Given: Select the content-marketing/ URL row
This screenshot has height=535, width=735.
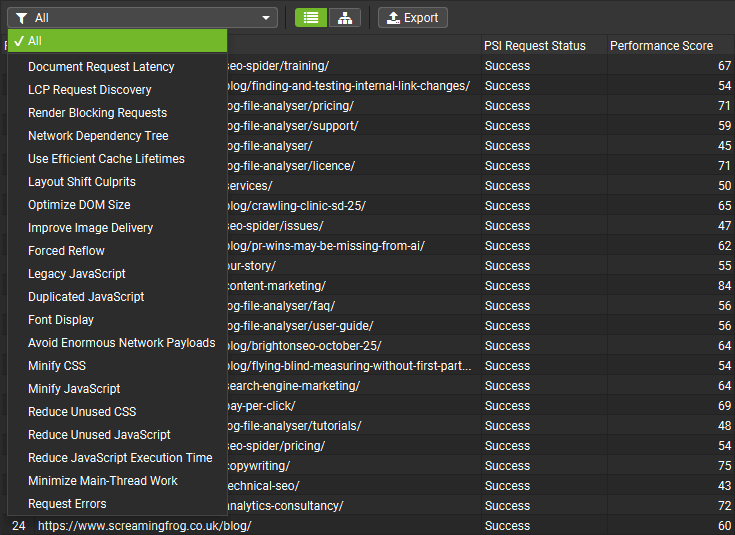Looking at the screenshot, I should point(354,286).
